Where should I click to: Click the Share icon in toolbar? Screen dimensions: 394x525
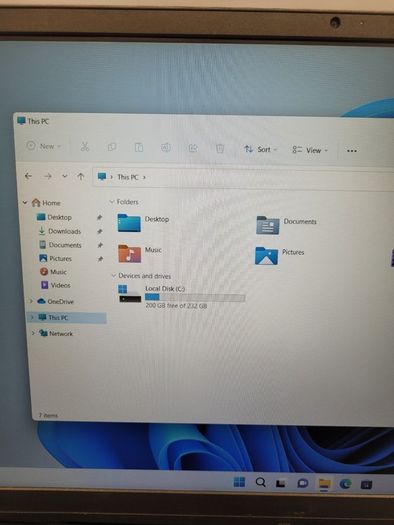click(x=193, y=148)
